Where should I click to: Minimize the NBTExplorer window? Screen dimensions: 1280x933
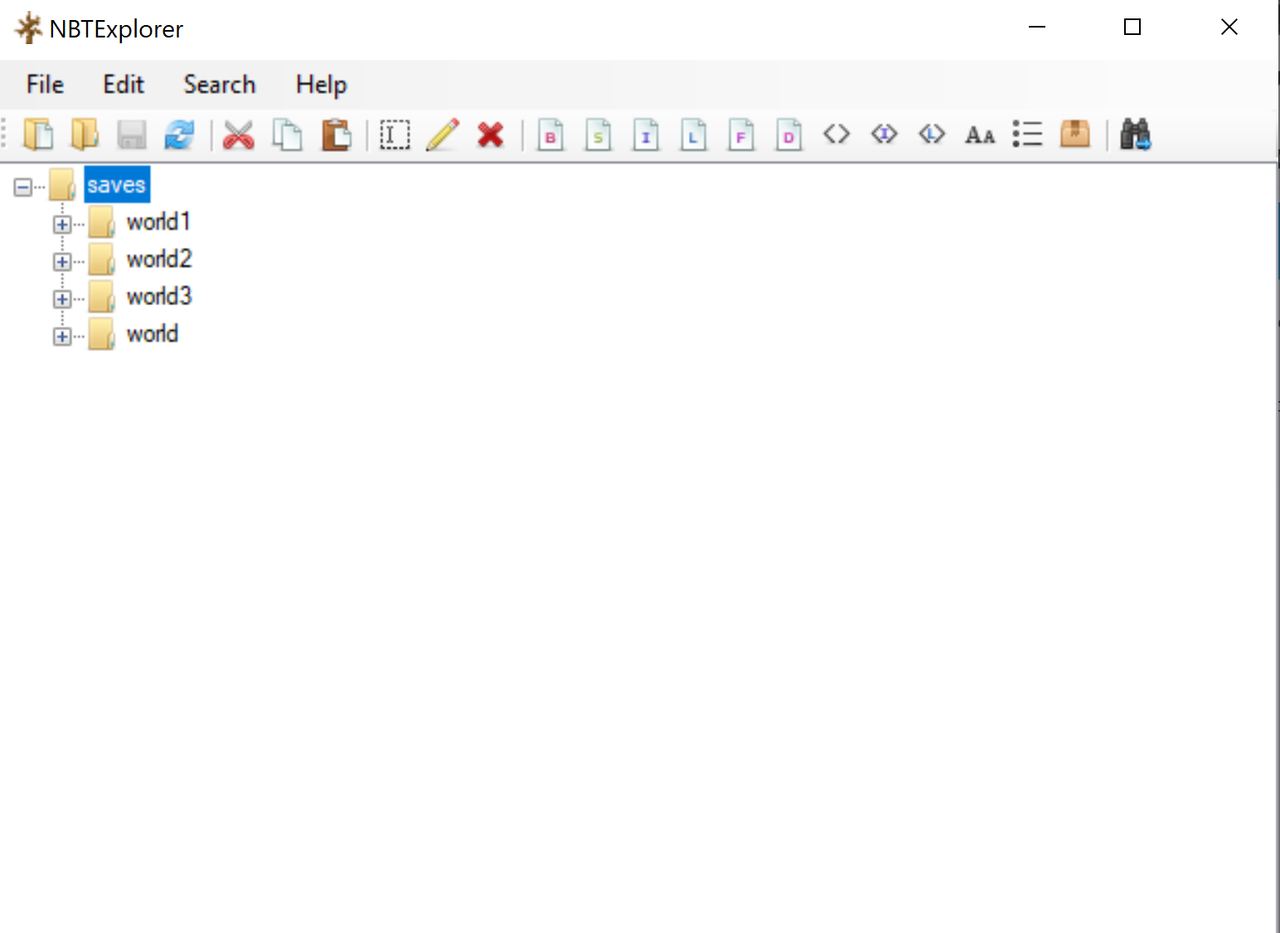[x=1037, y=28]
